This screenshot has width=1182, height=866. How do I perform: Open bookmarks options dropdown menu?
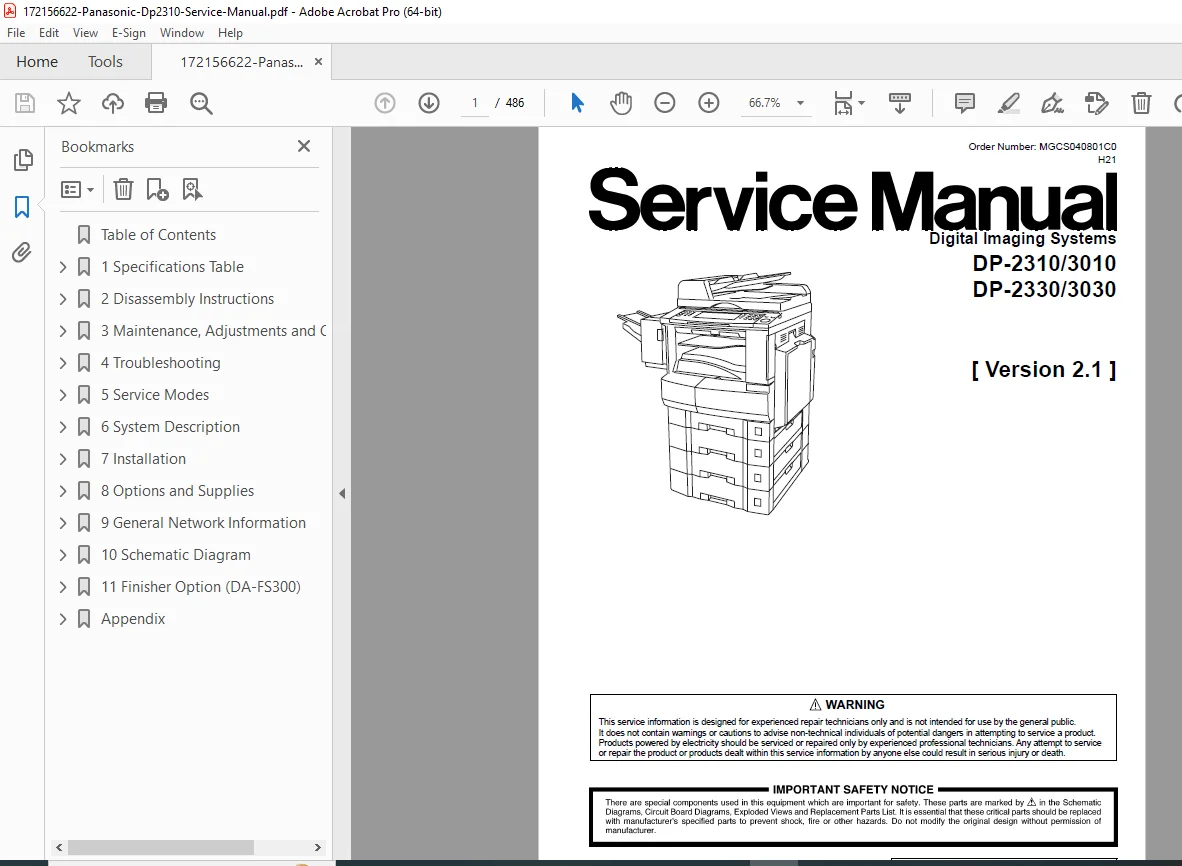tap(77, 189)
